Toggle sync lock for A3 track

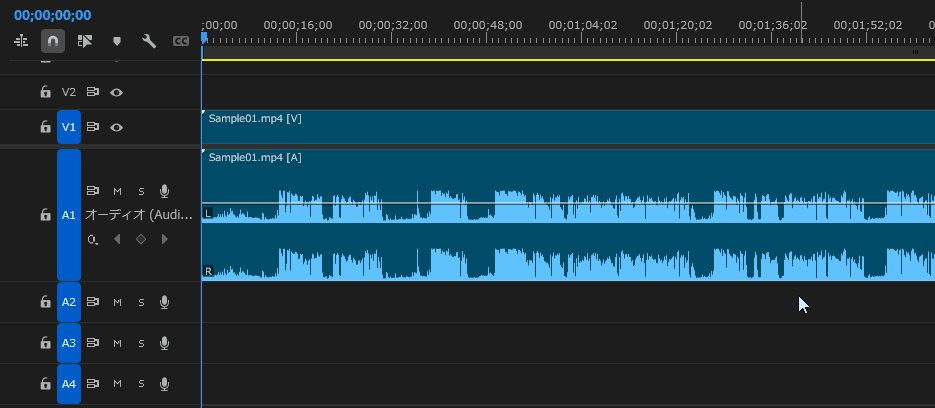coord(92,342)
